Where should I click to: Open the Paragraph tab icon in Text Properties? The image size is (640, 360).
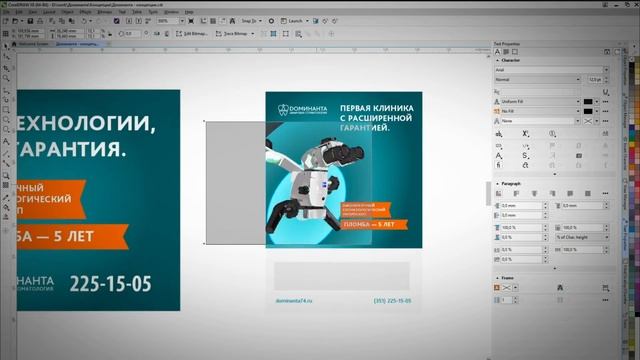click(506, 52)
